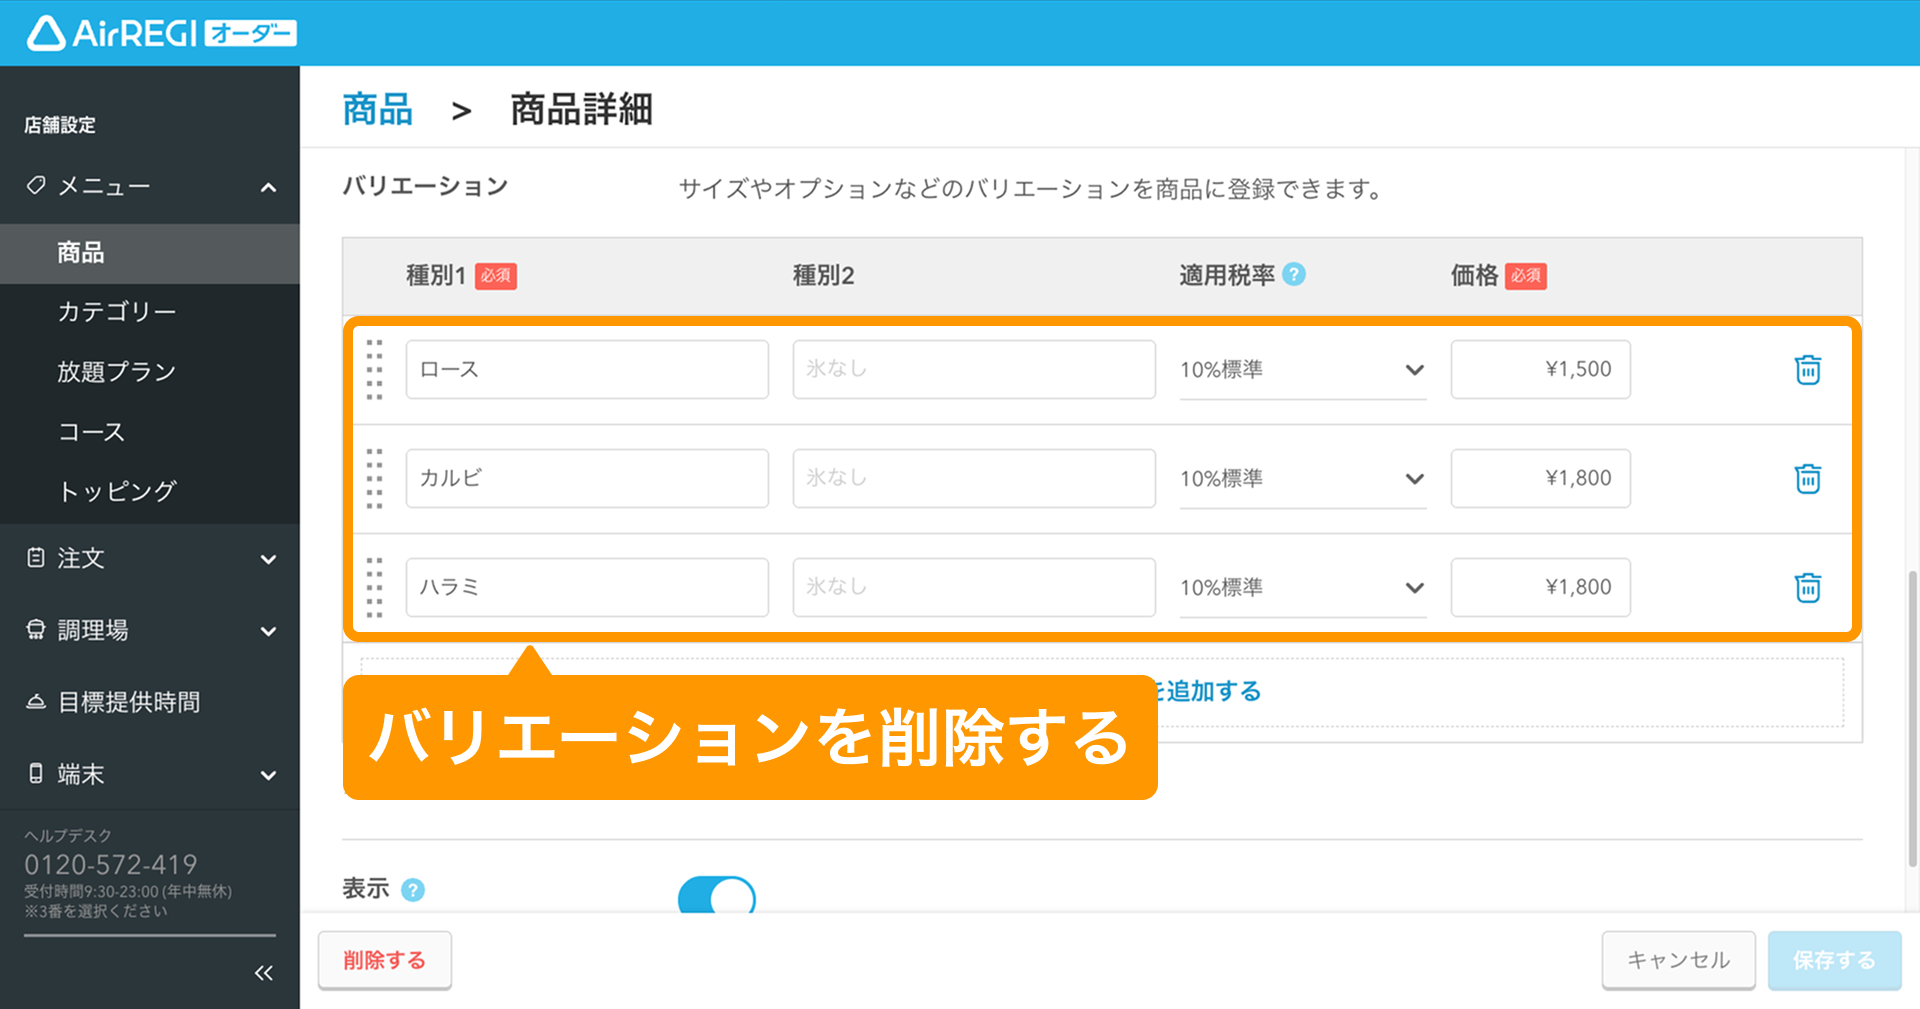
Task: Focus the 種別2 field in ハラミ row
Action: point(974,588)
